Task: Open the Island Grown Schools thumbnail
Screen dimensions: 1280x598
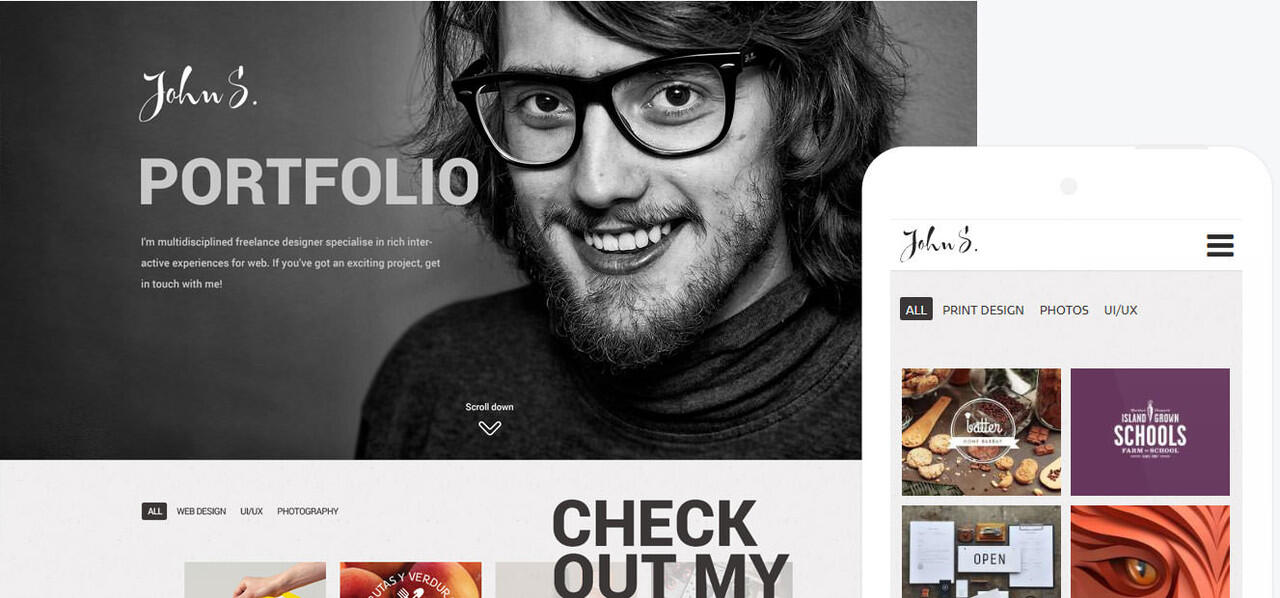Action: coord(1150,432)
